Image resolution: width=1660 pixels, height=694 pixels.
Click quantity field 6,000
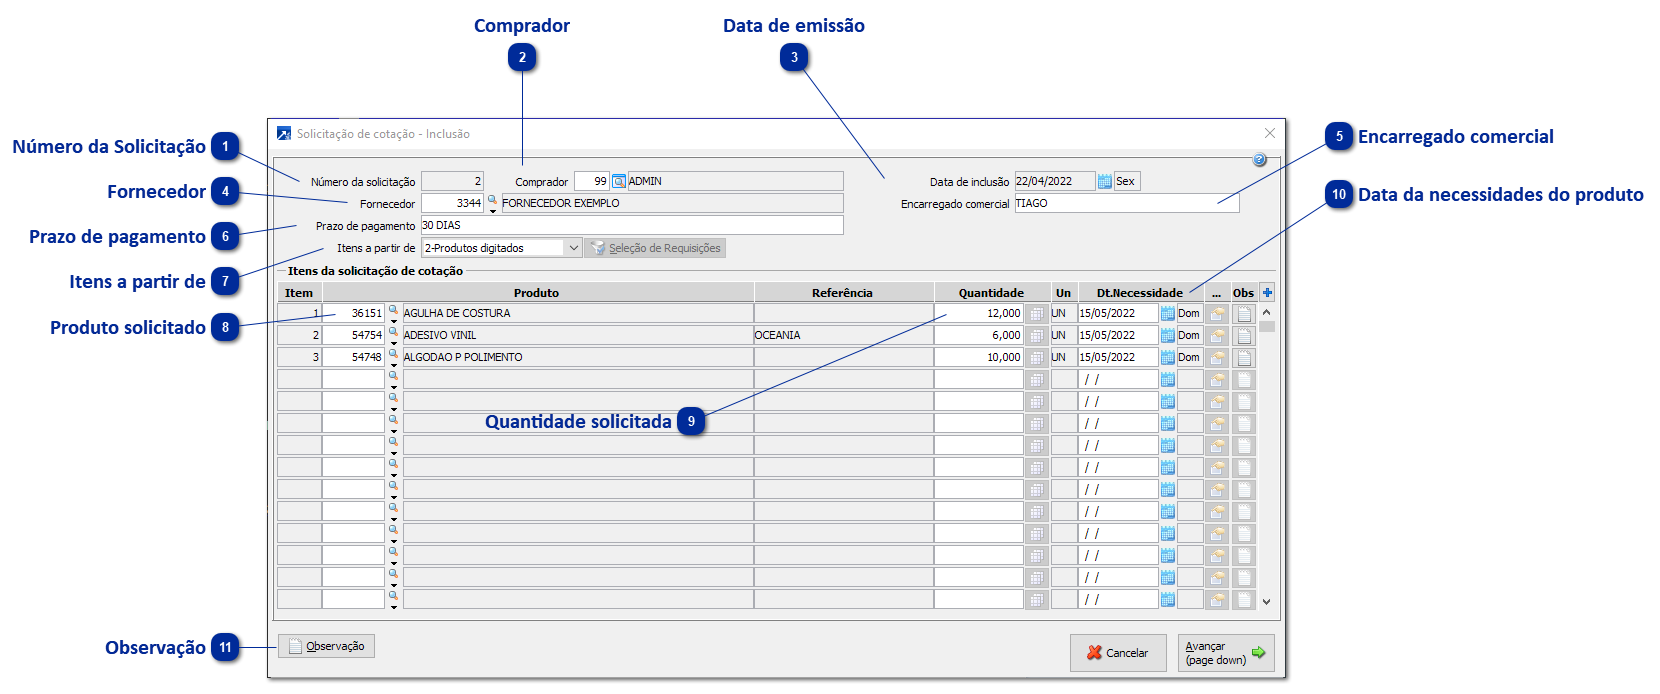[979, 335]
